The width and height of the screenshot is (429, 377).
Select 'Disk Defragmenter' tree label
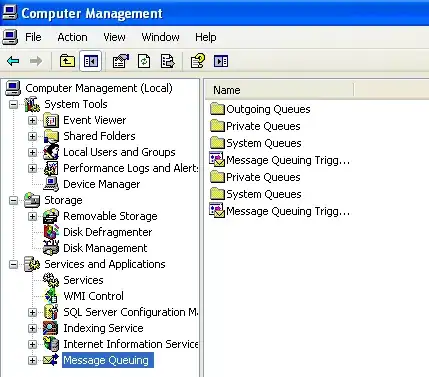coord(108,232)
